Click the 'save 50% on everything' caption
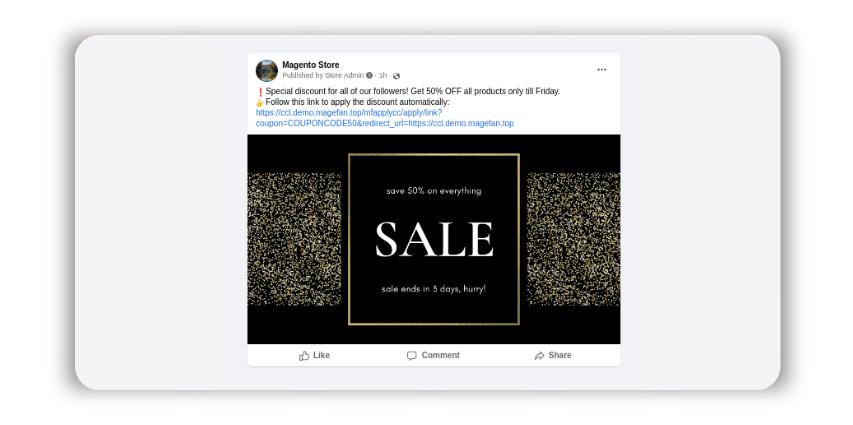This screenshot has height=425, width=853. 434,191
